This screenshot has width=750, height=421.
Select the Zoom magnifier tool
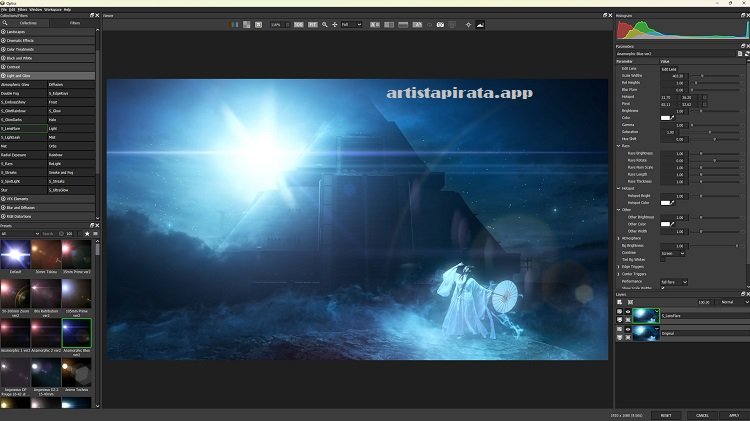coord(325,24)
